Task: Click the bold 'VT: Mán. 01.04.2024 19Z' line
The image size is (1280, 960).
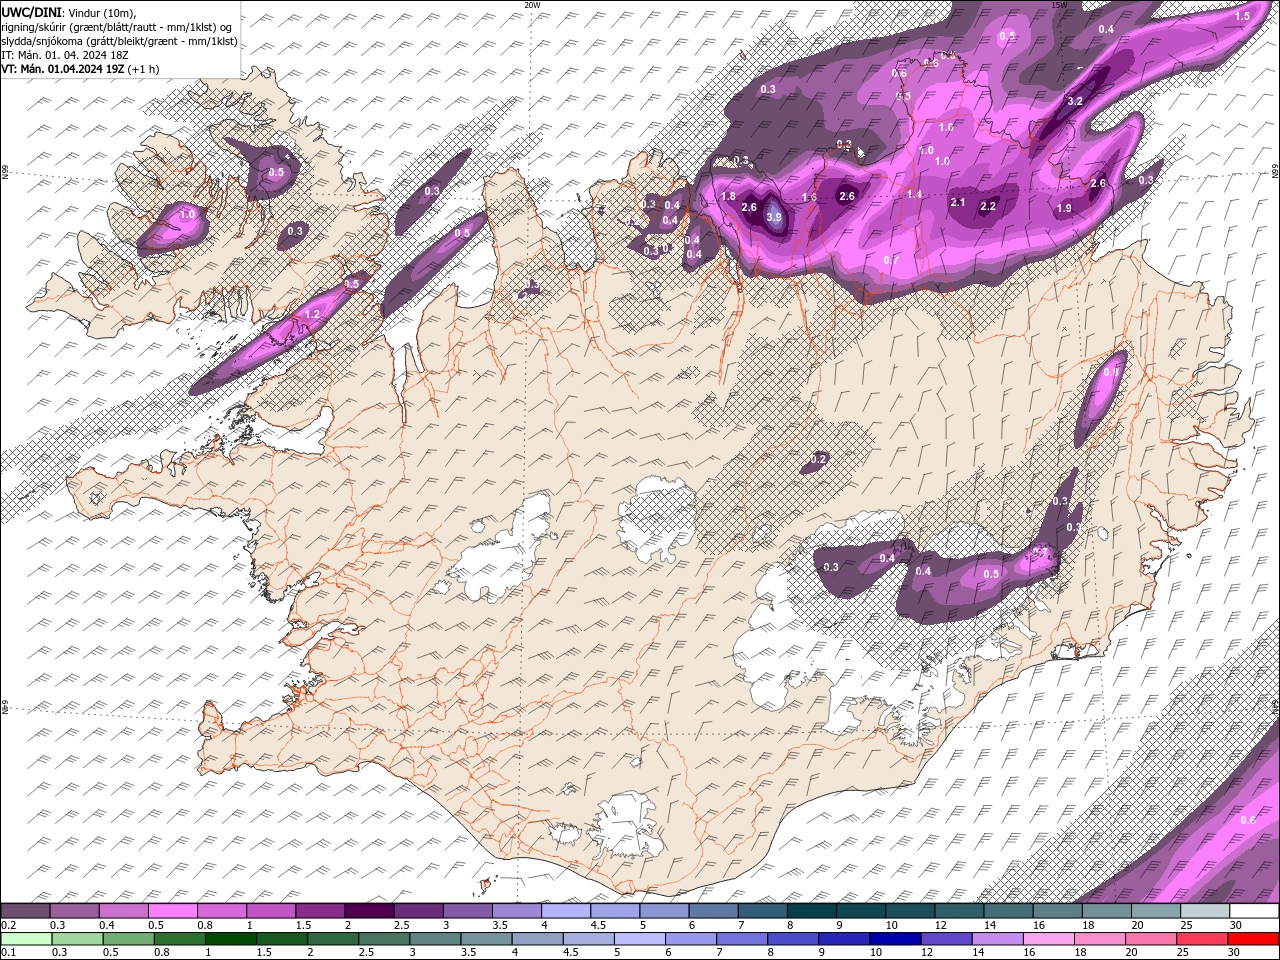Action: pyautogui.click(x=63, y=69)
